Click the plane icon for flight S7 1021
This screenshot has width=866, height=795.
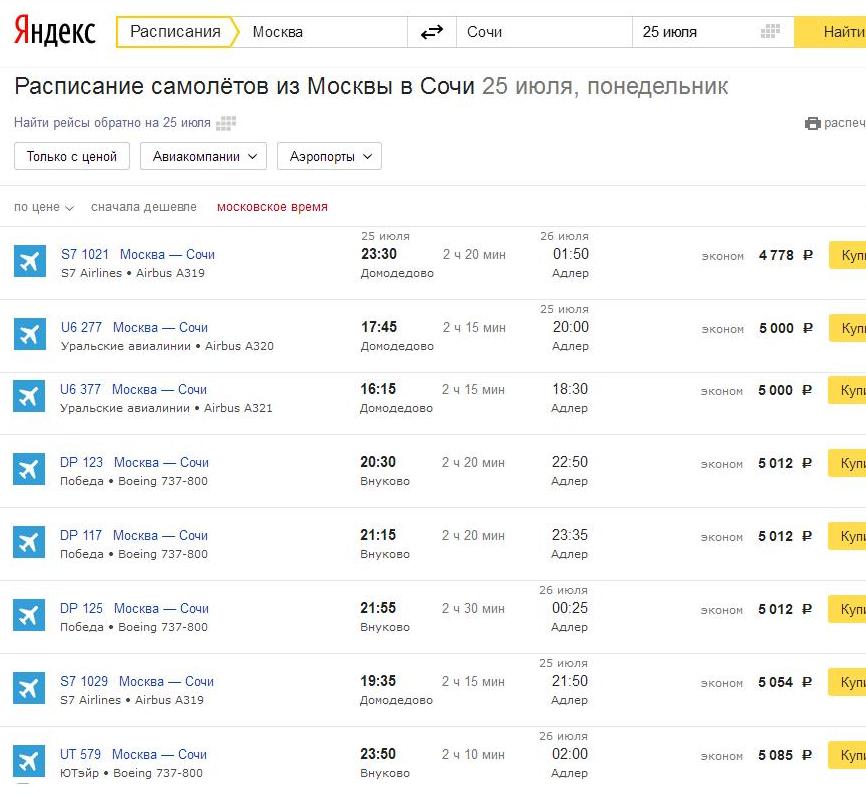(x=30, y=262)
